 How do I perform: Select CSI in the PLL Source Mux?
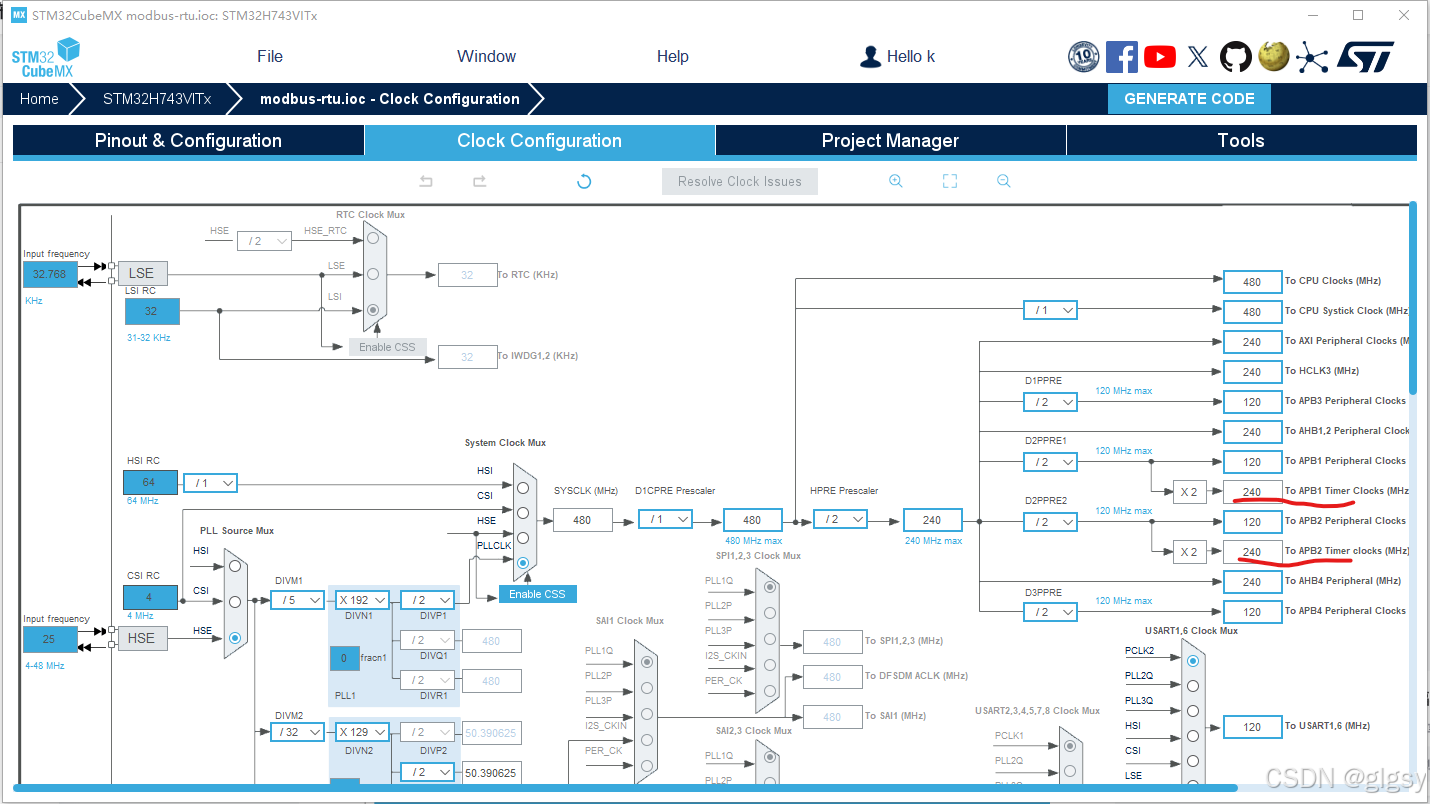tap(234, 602)
